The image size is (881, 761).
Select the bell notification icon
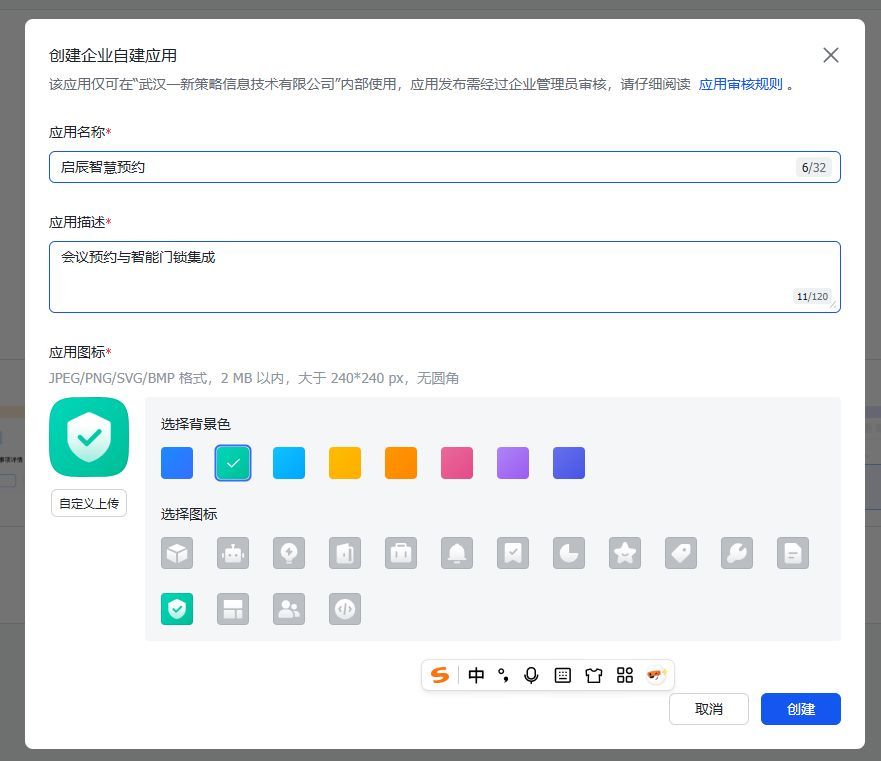pyautogui.click(x=457, y=553)
